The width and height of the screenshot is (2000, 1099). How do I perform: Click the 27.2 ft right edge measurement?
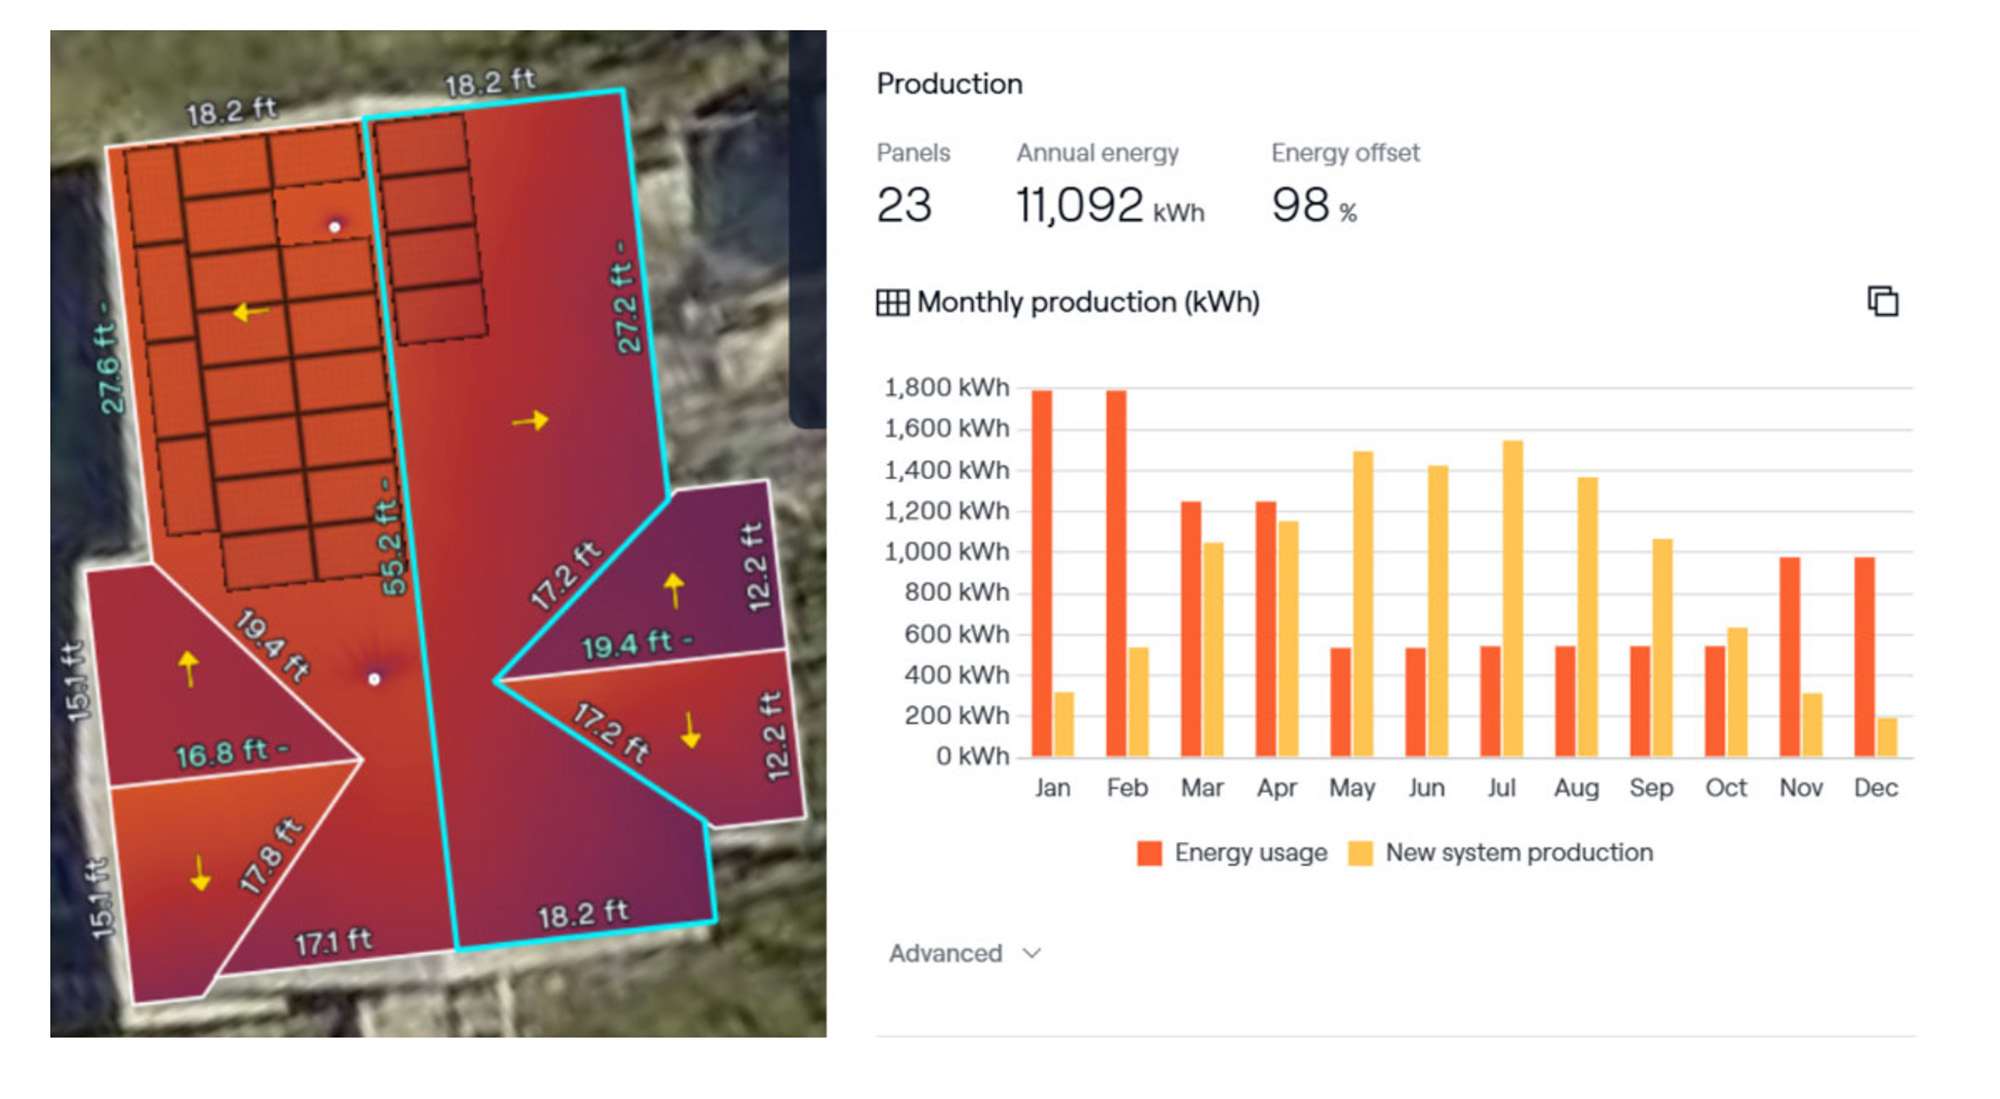625,298
